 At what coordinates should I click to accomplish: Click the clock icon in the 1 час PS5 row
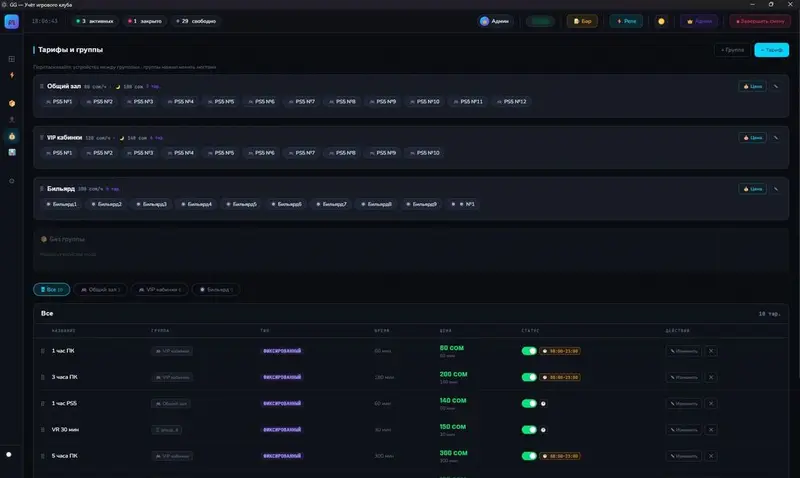pyautogui.click(x=543, y=404)
